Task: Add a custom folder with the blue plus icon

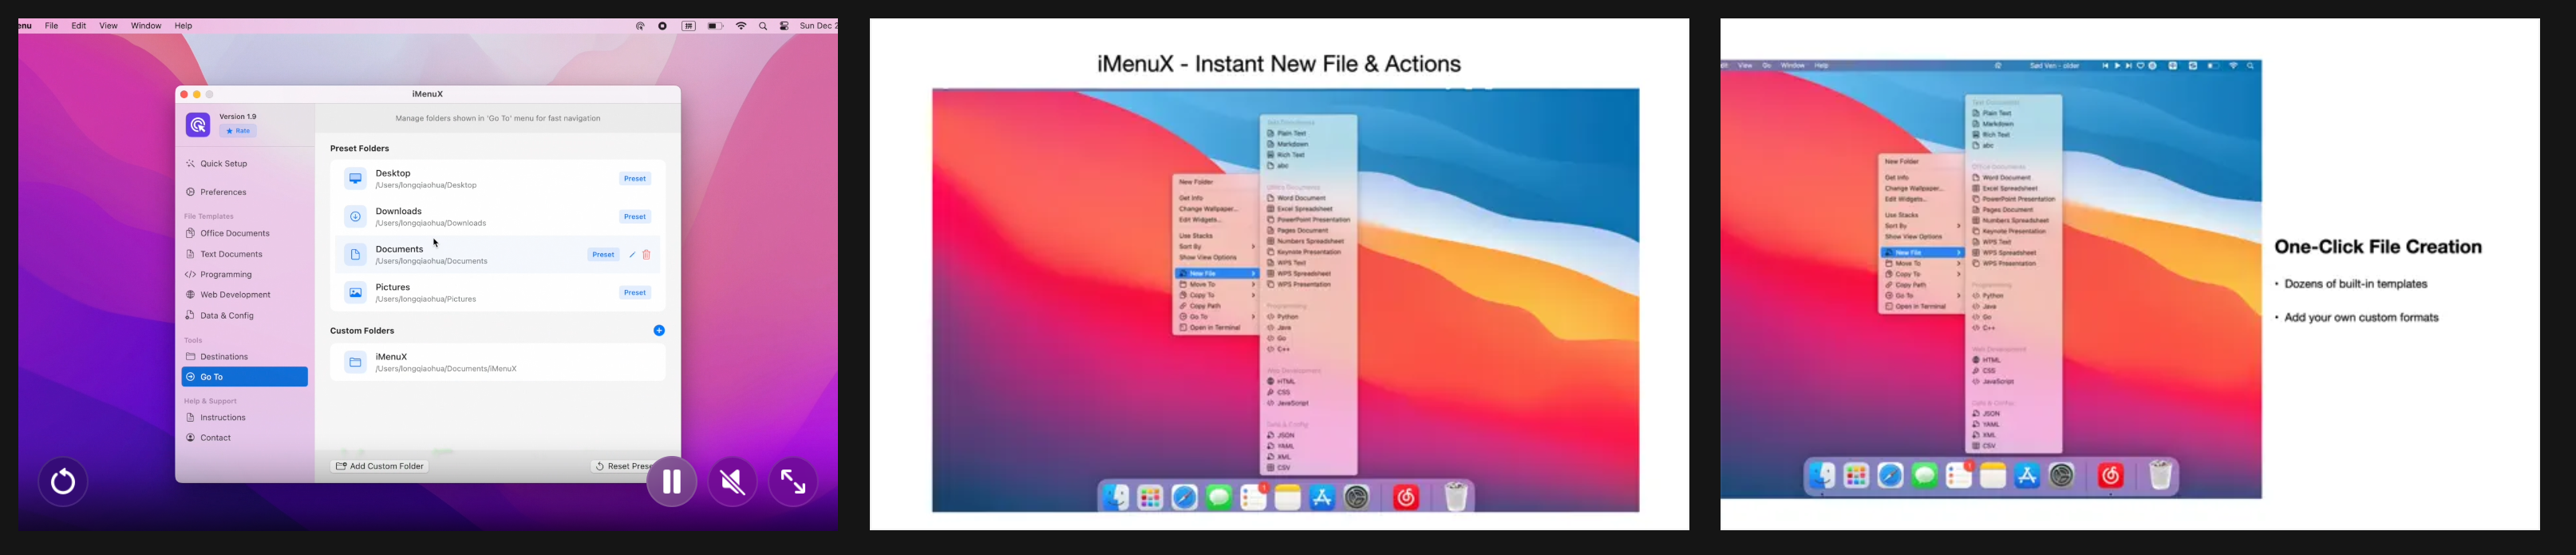Action: tap(659, 331)
